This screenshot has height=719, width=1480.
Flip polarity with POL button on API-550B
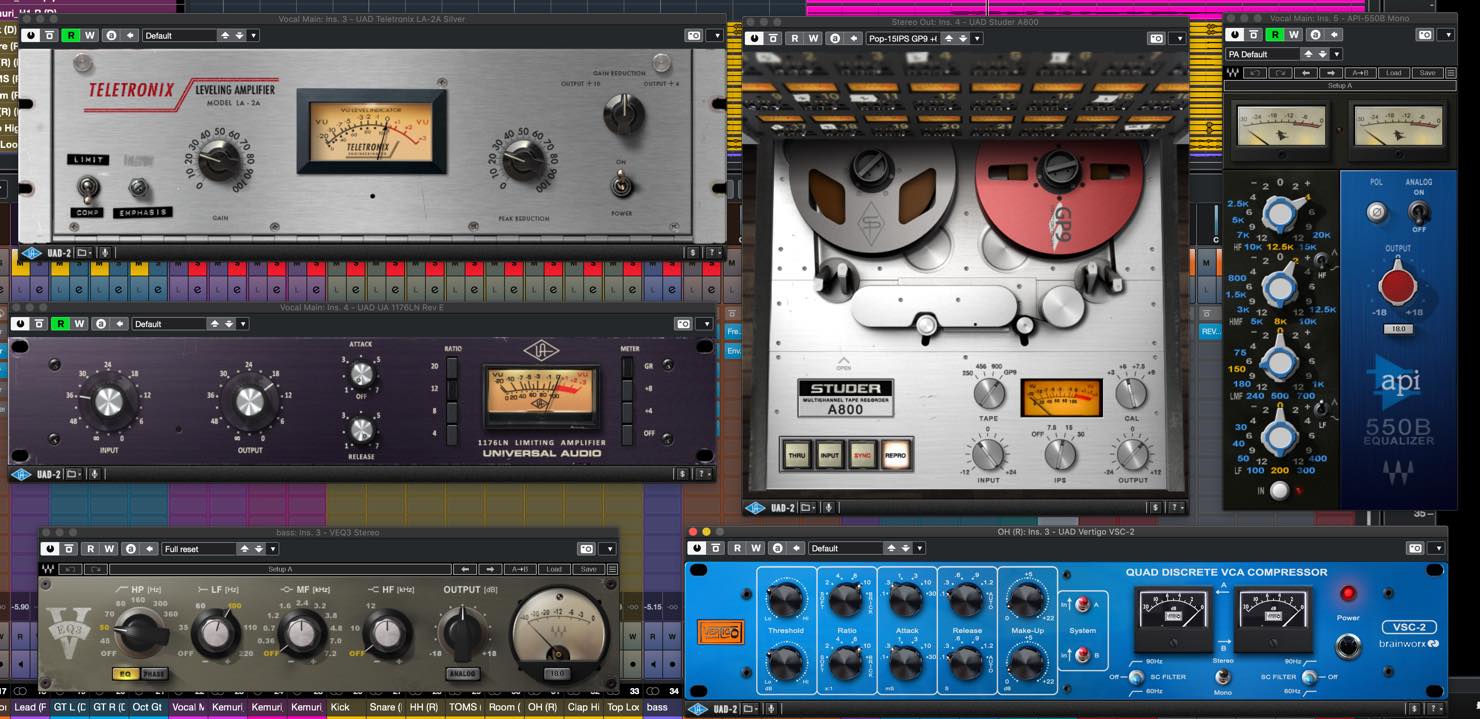tap(1376, 212)
